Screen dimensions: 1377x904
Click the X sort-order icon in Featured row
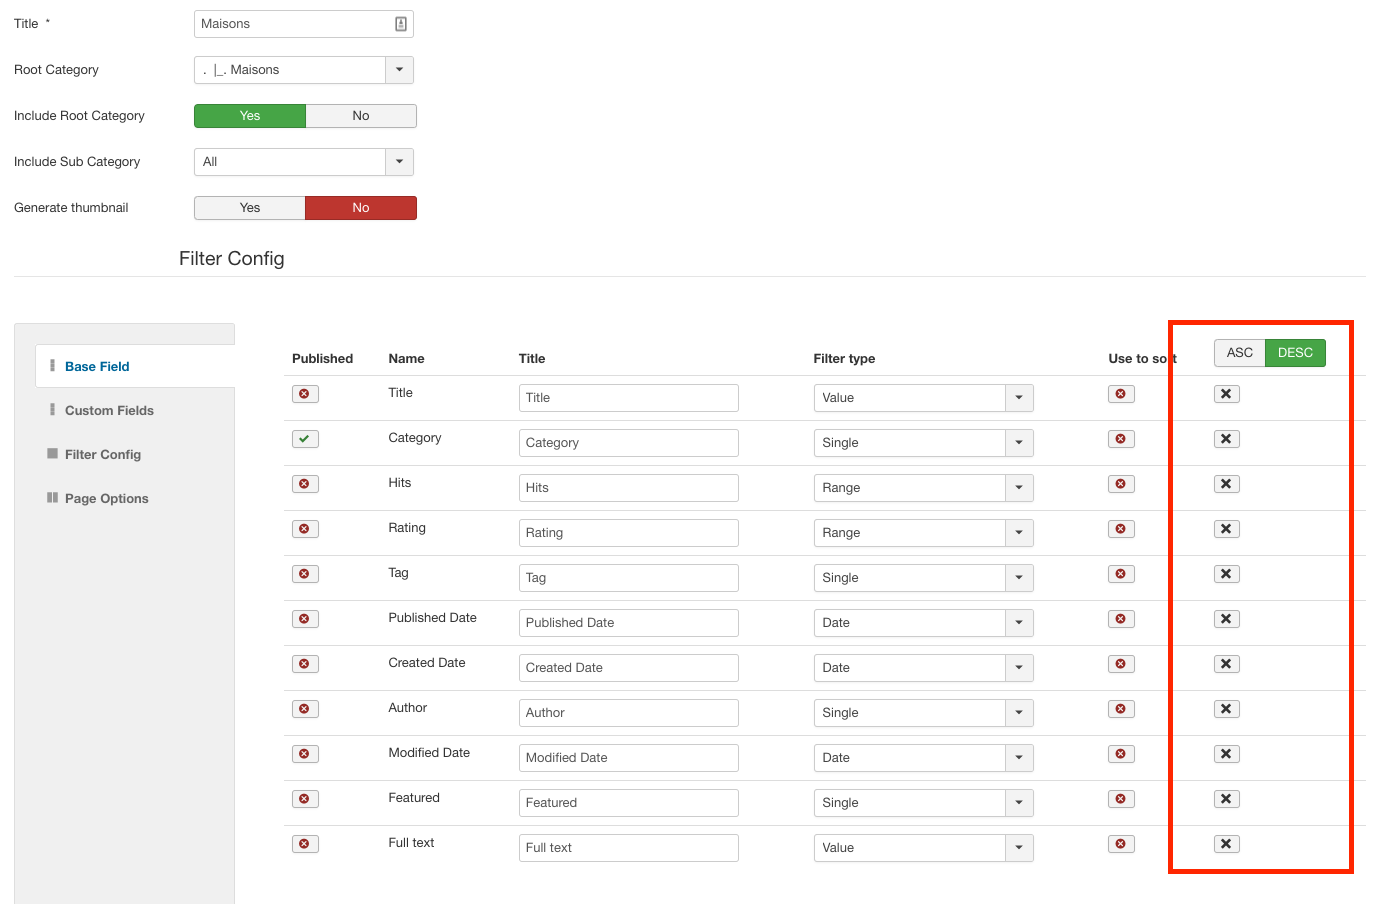pos(1226,799)
